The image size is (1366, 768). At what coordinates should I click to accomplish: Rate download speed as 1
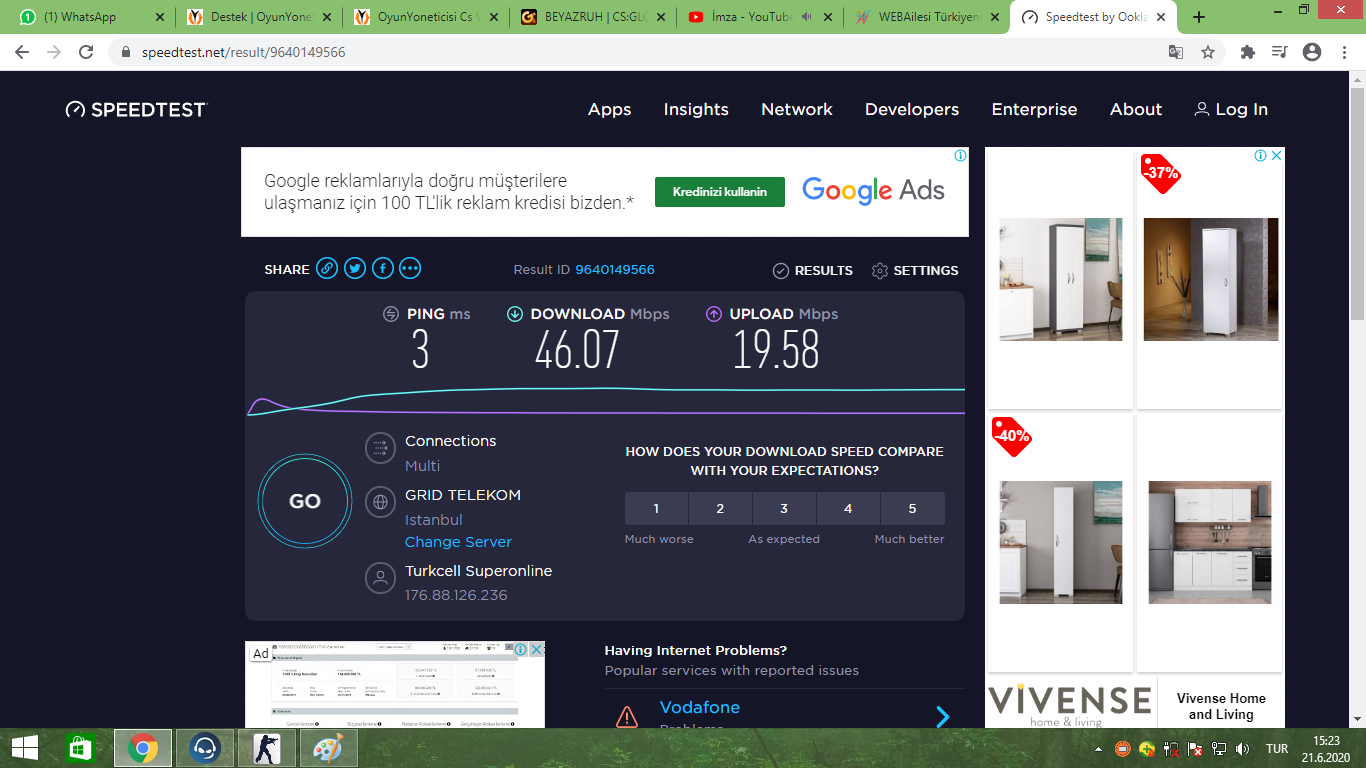tap(656, 508)
